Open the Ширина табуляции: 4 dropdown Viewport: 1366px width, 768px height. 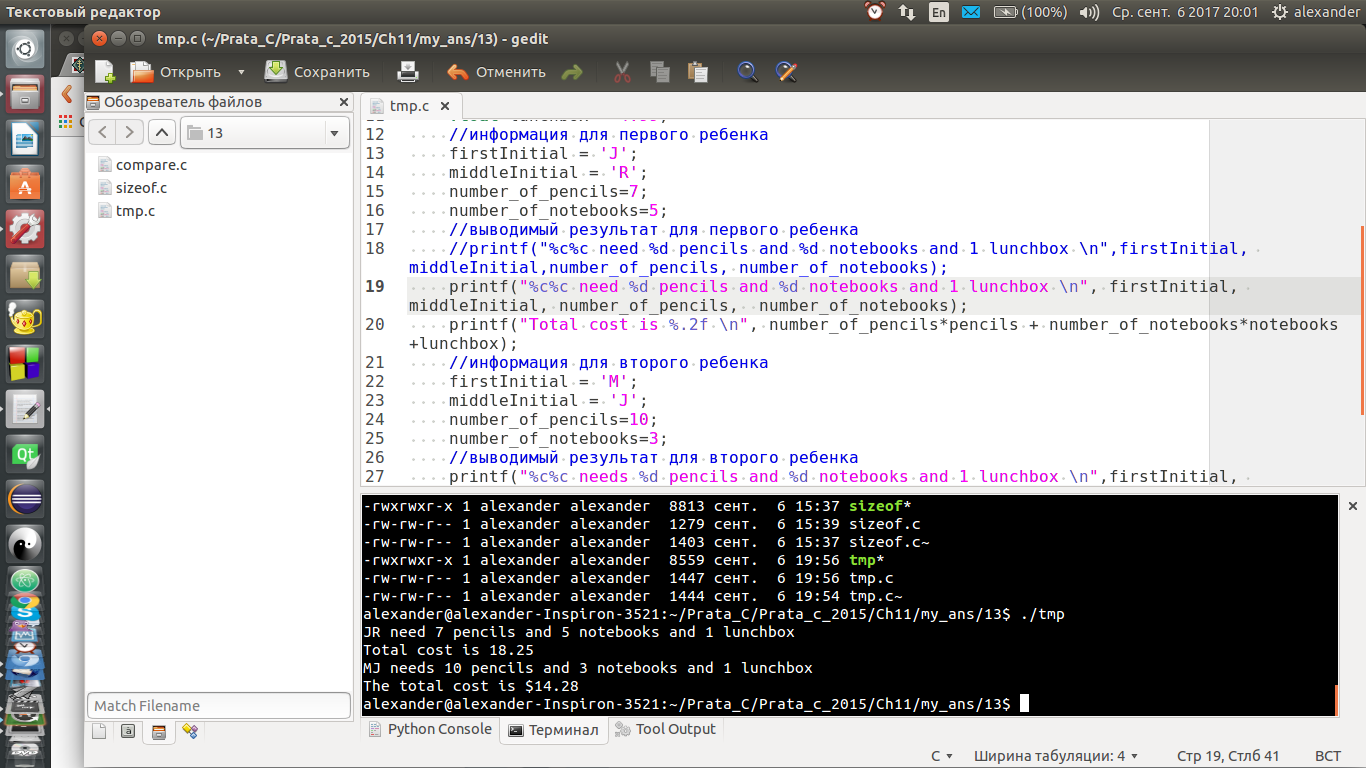pos(1056,756)
